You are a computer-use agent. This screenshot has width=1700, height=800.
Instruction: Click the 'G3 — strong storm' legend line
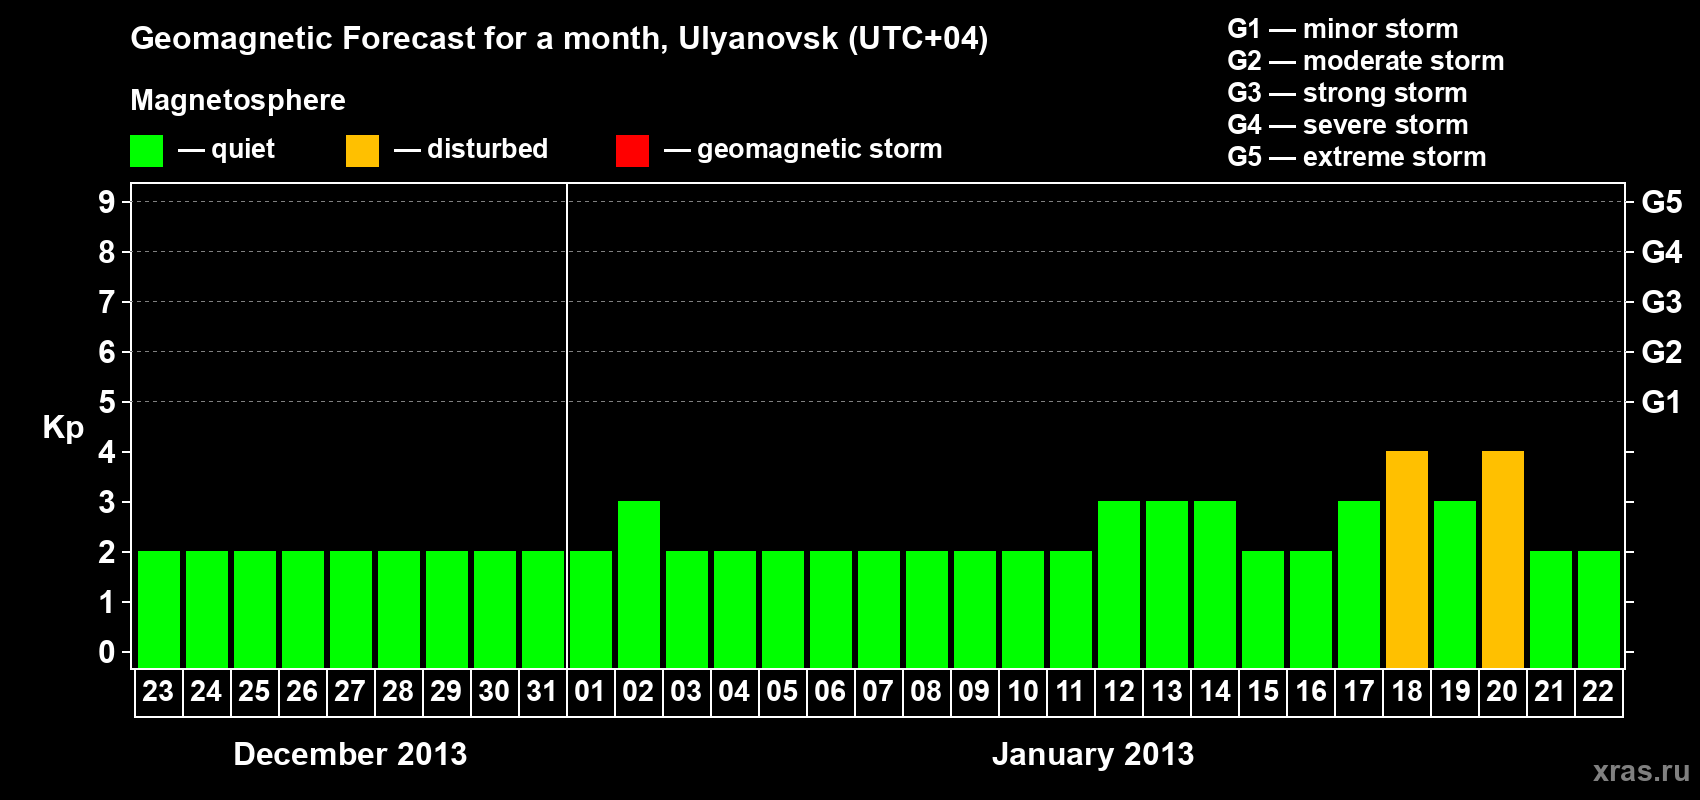(1347, 93)
